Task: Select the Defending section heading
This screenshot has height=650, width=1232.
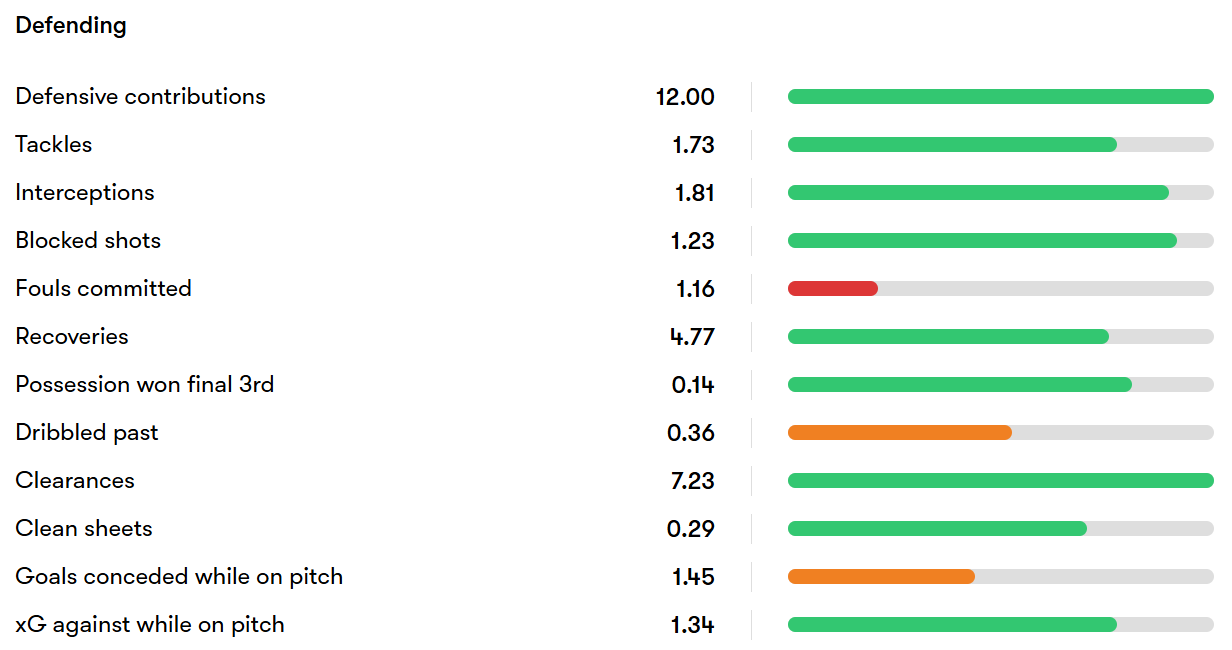Action: (x=71, y=26)
